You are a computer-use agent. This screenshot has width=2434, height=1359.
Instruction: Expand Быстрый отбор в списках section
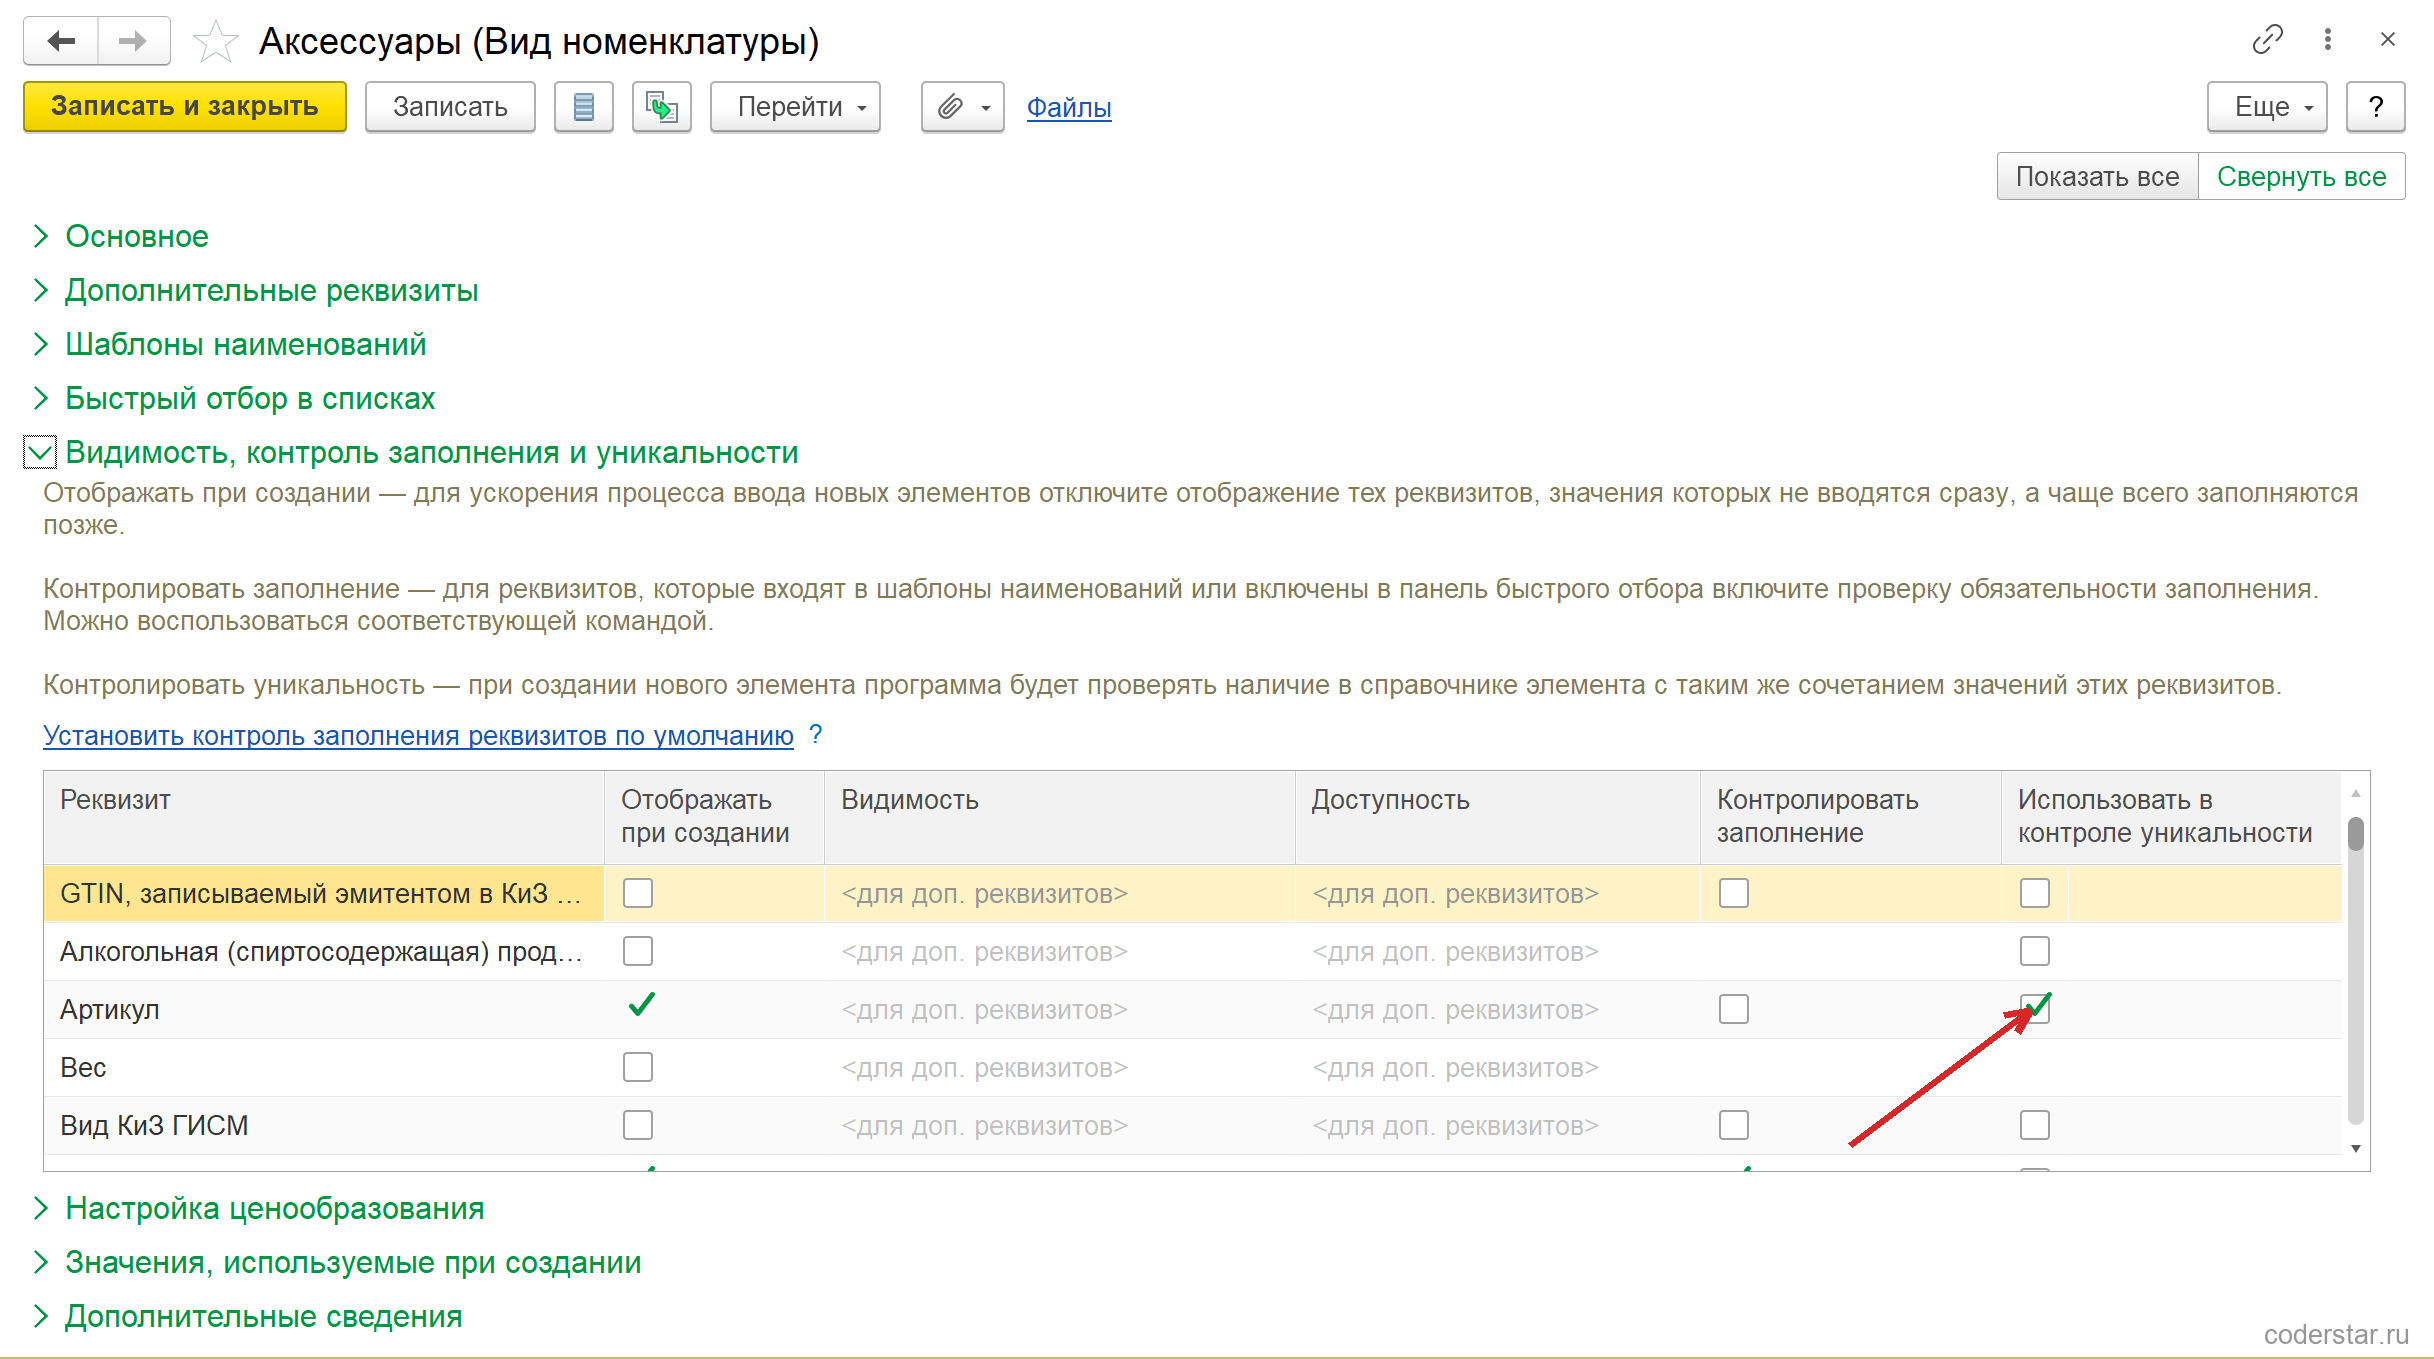coord(250,398)
